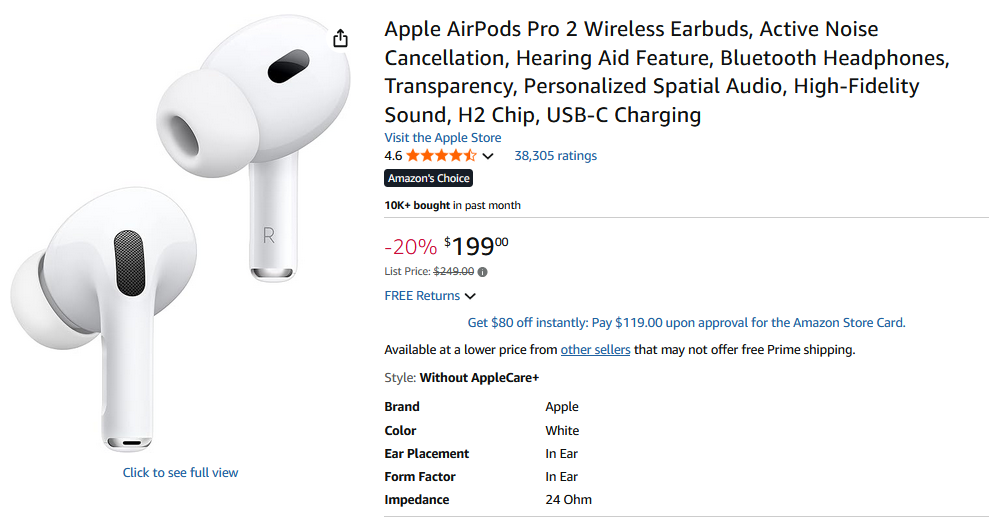
Task: Click the 4.6 rating number
Action: coord(393,156)
